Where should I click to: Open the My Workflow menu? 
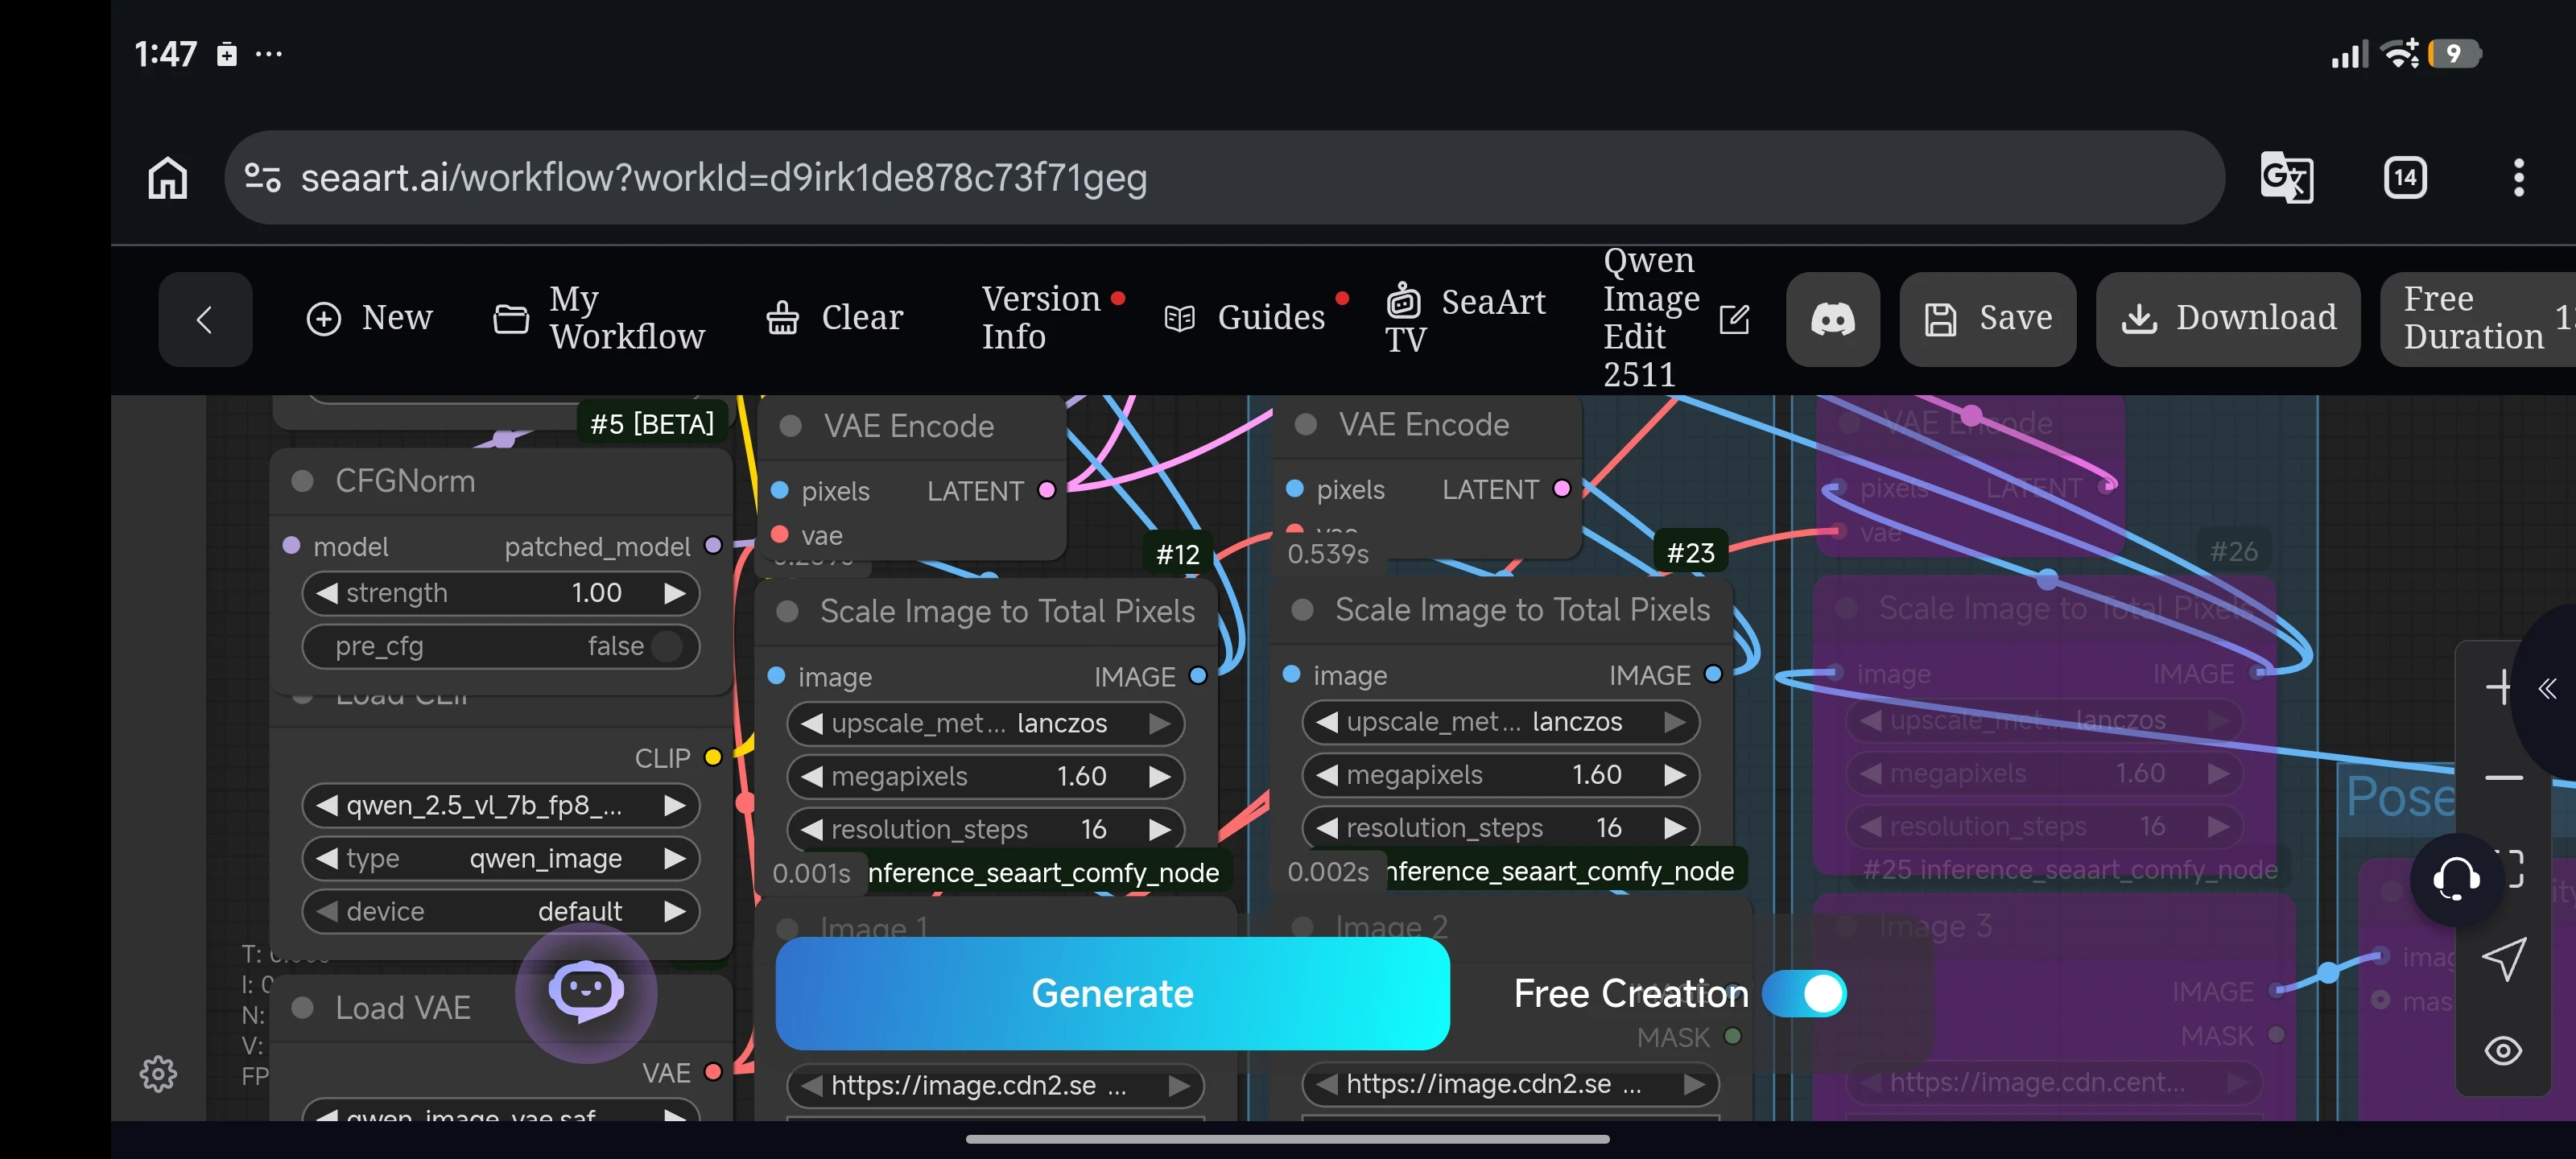[x=598, y=318]
